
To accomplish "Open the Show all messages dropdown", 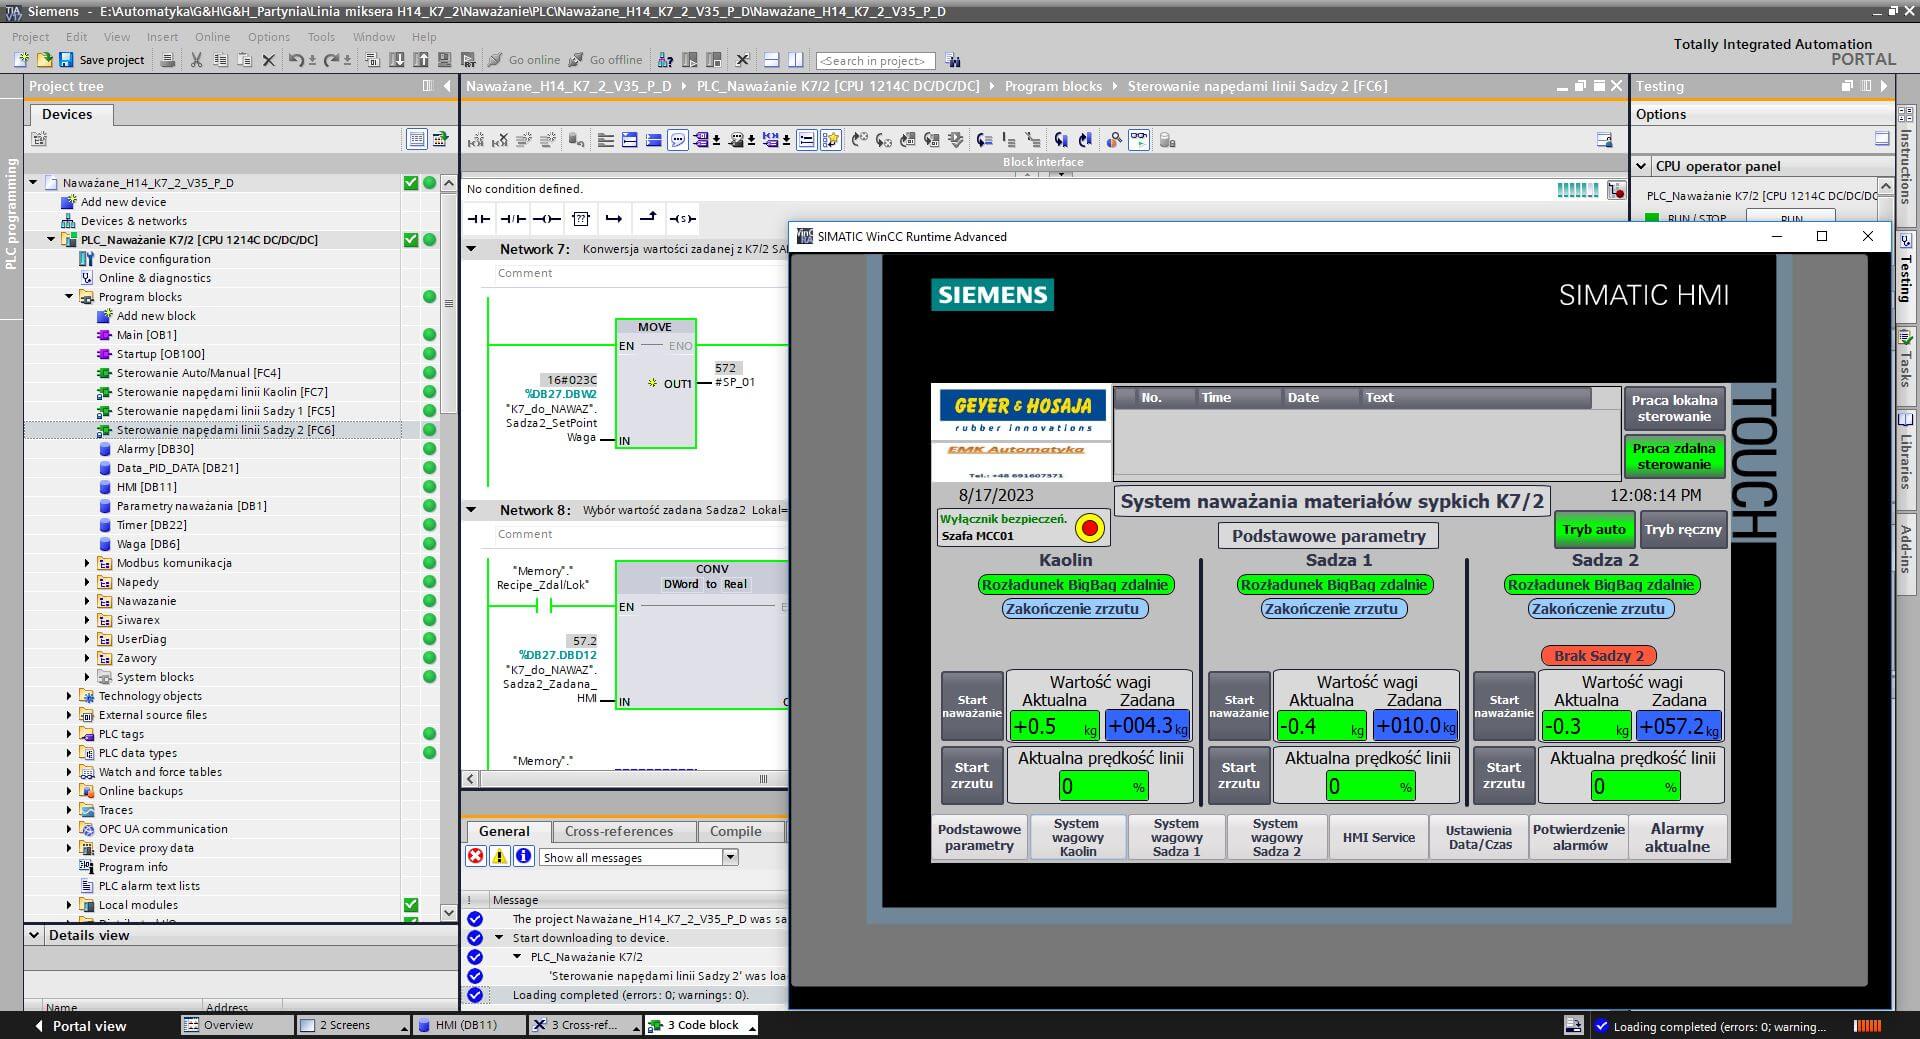I will (x=730, y=857).
